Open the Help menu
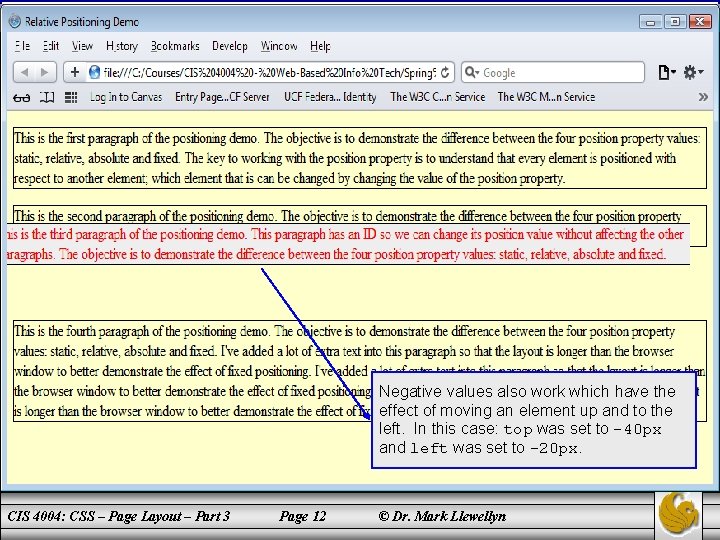This screenshot has width=720, height=540. click(x=320, y=46)
